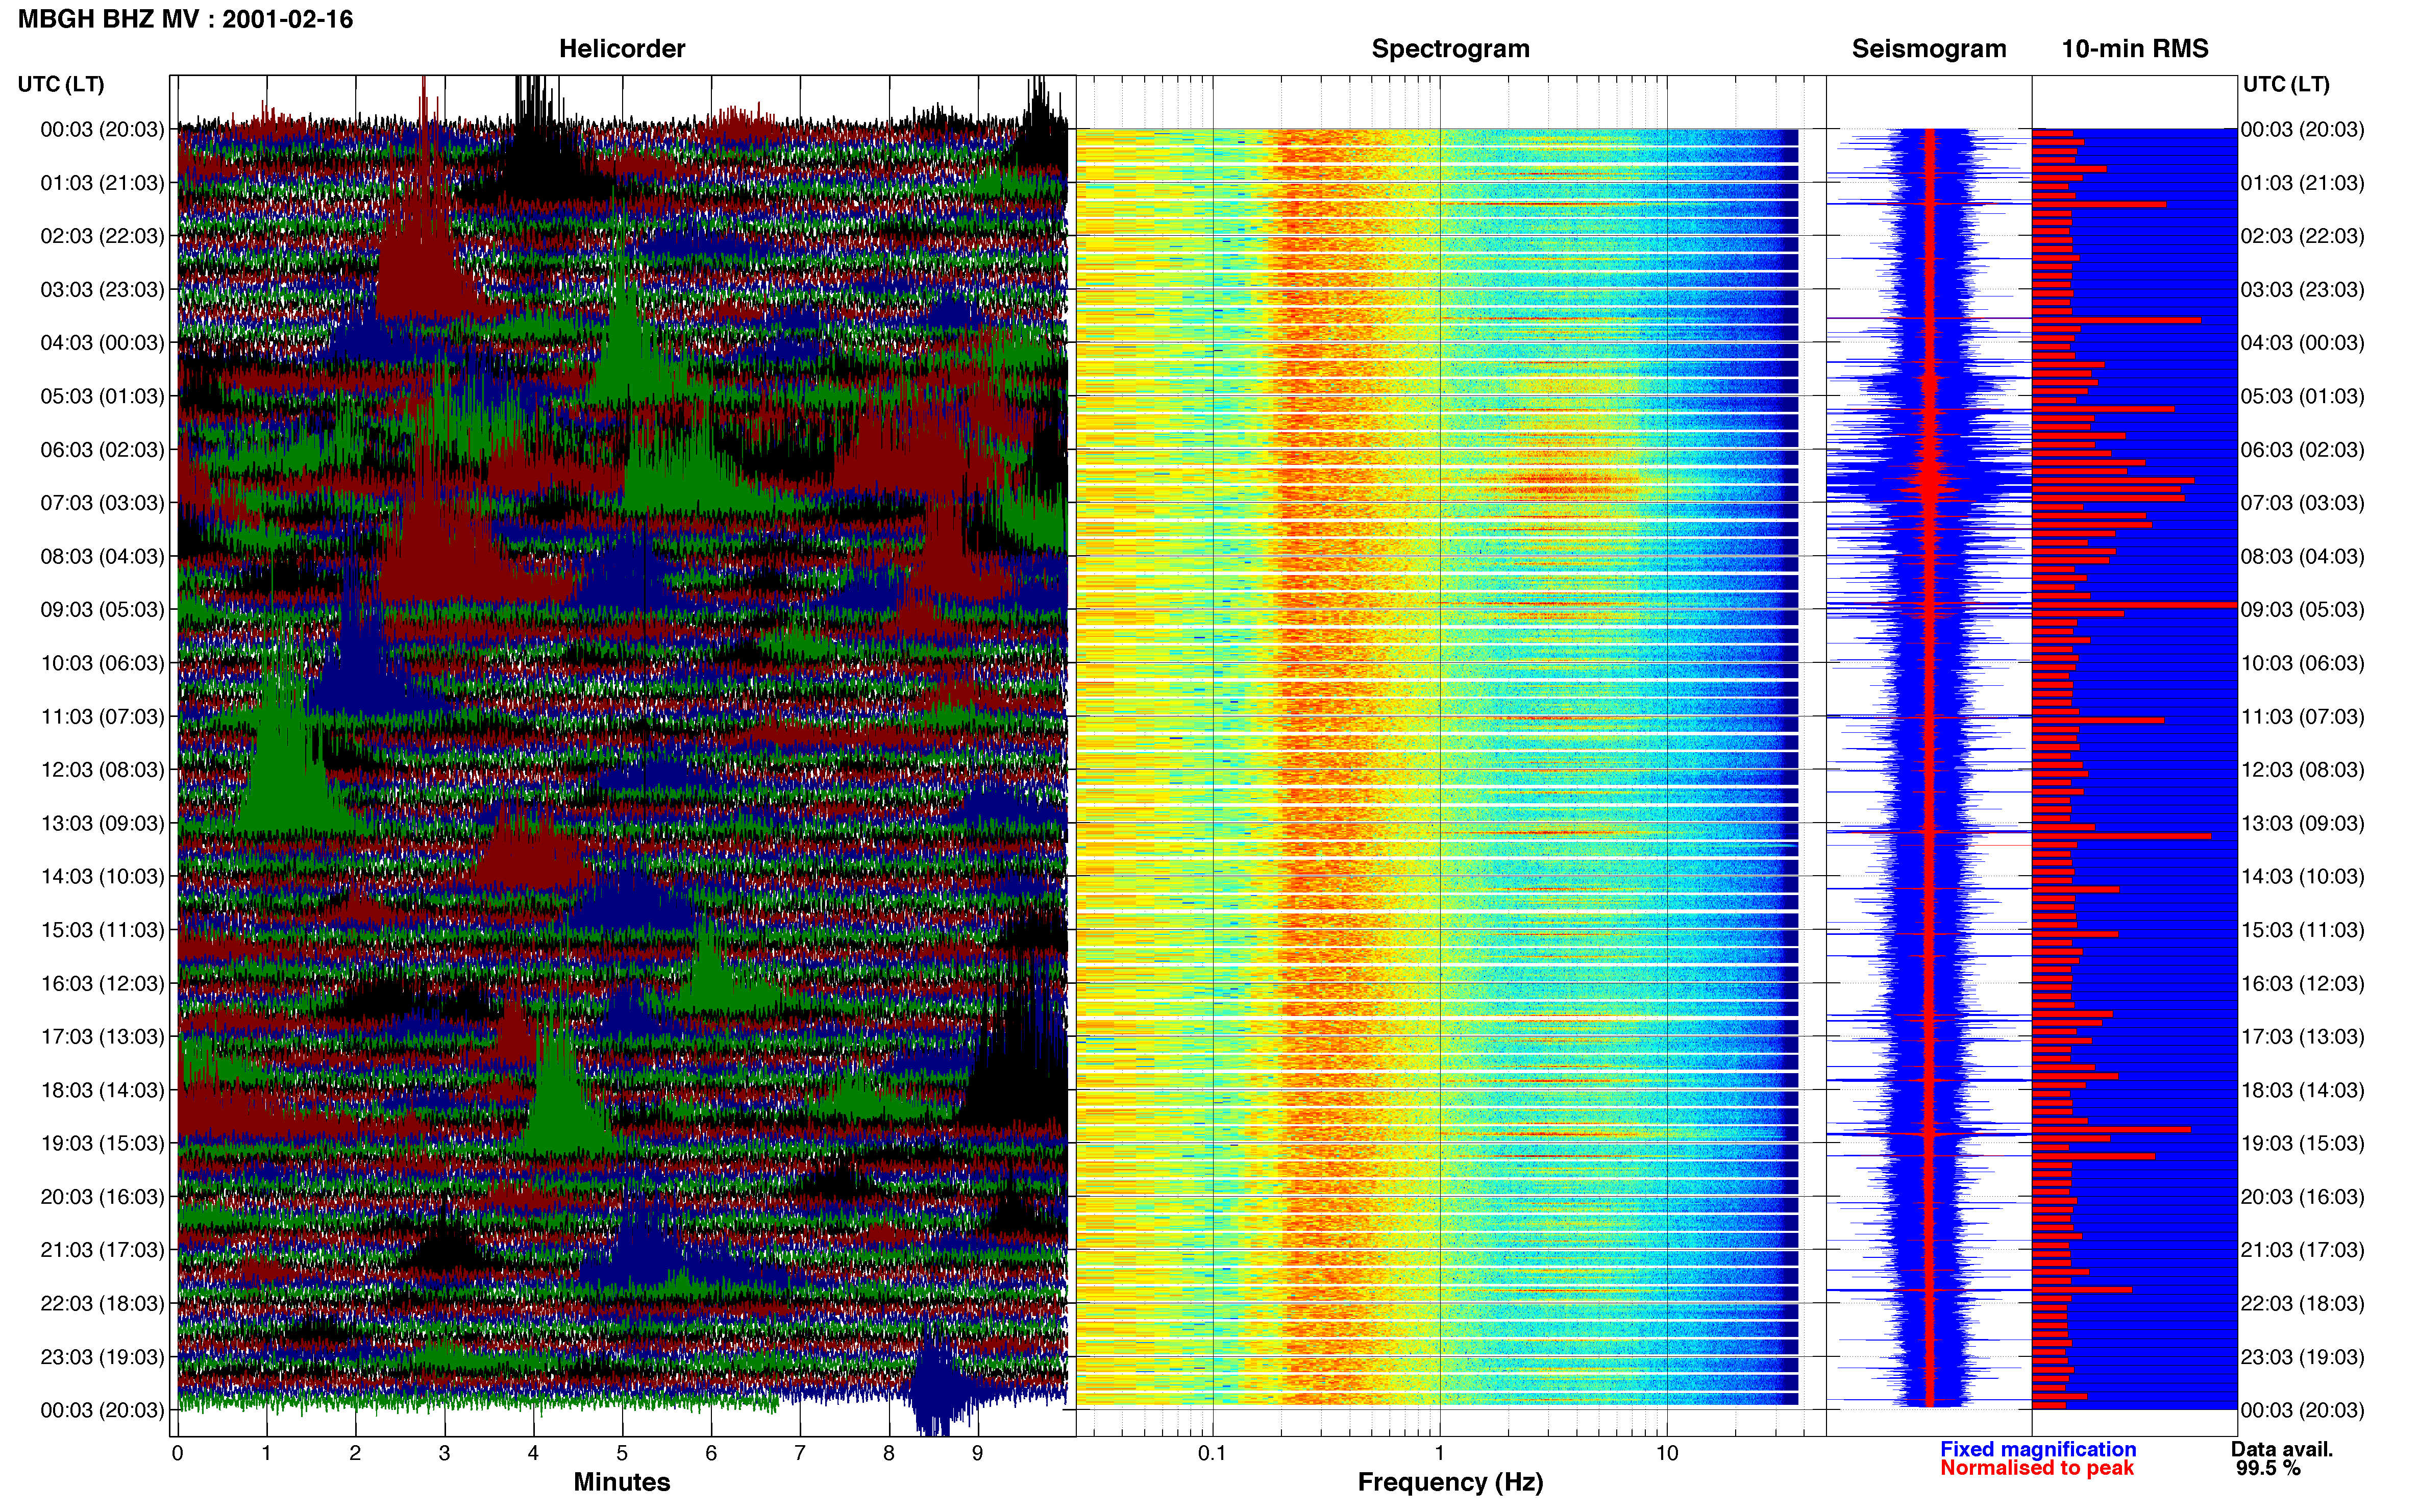
Task: Click 22:03 (18:03) on the RMS time axis
Action: tap(2303, 1304)
